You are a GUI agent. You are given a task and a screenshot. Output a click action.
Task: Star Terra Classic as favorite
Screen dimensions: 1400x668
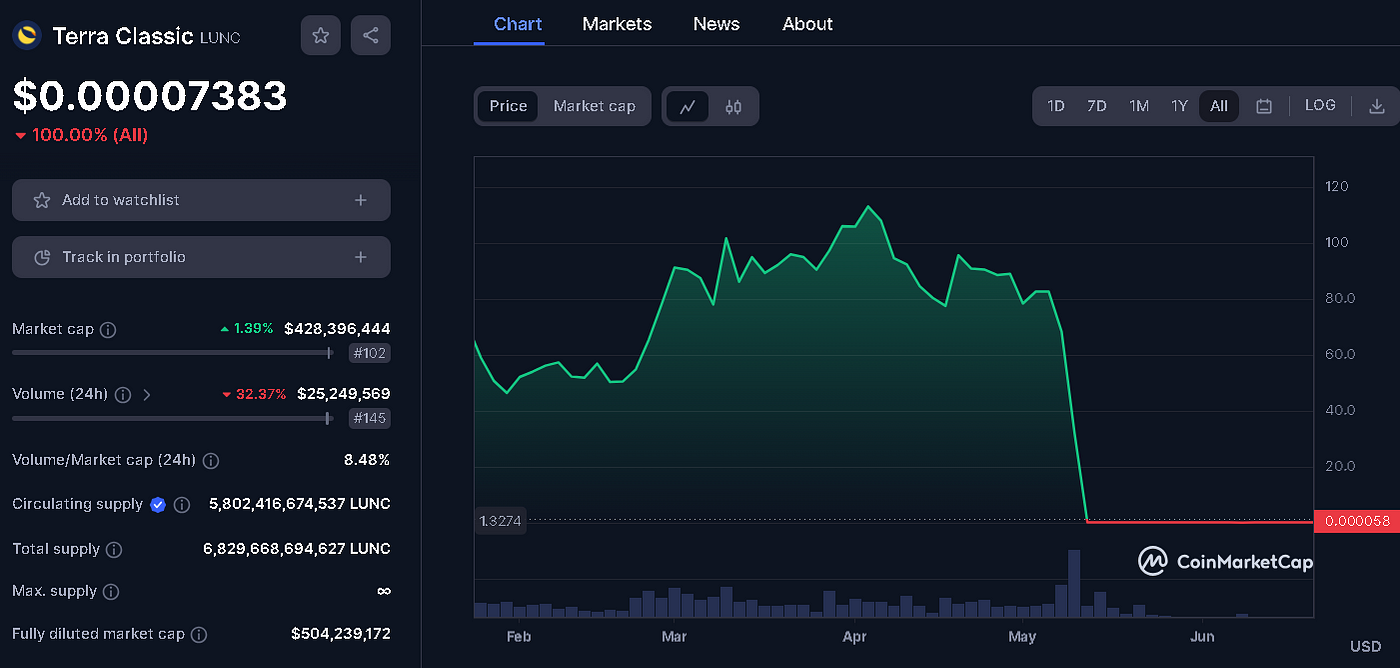click(320, 36)
